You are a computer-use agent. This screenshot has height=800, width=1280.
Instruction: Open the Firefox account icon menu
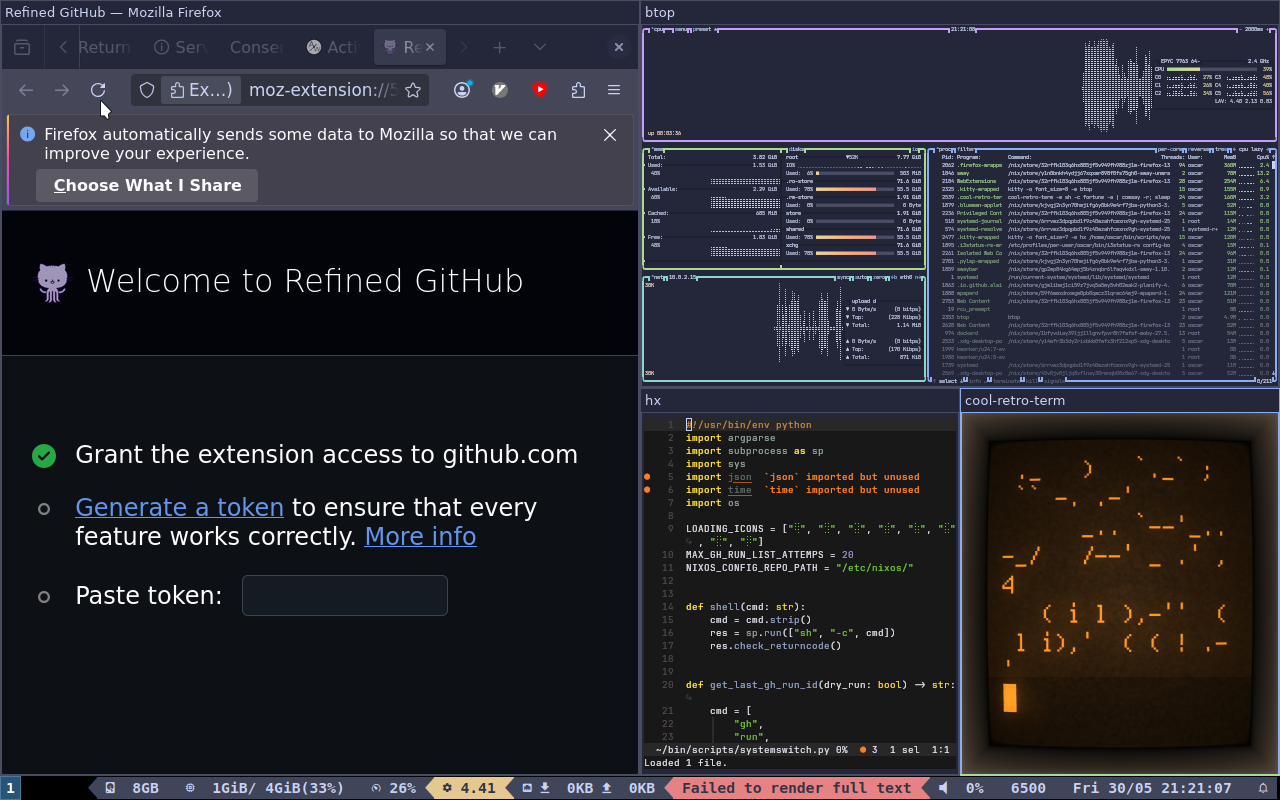click(462, 90)
